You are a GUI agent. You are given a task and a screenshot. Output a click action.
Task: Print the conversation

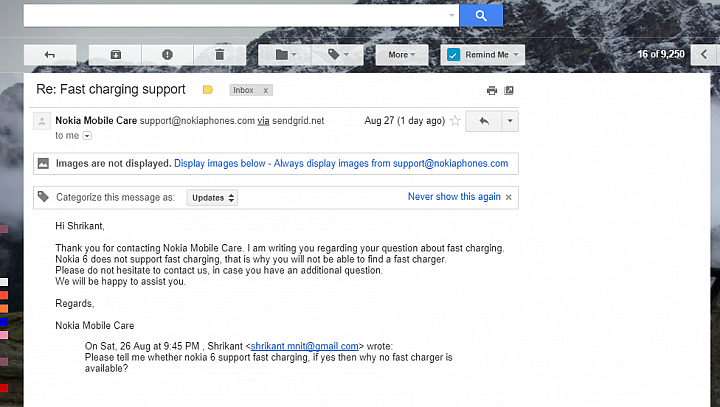point(492,90)
